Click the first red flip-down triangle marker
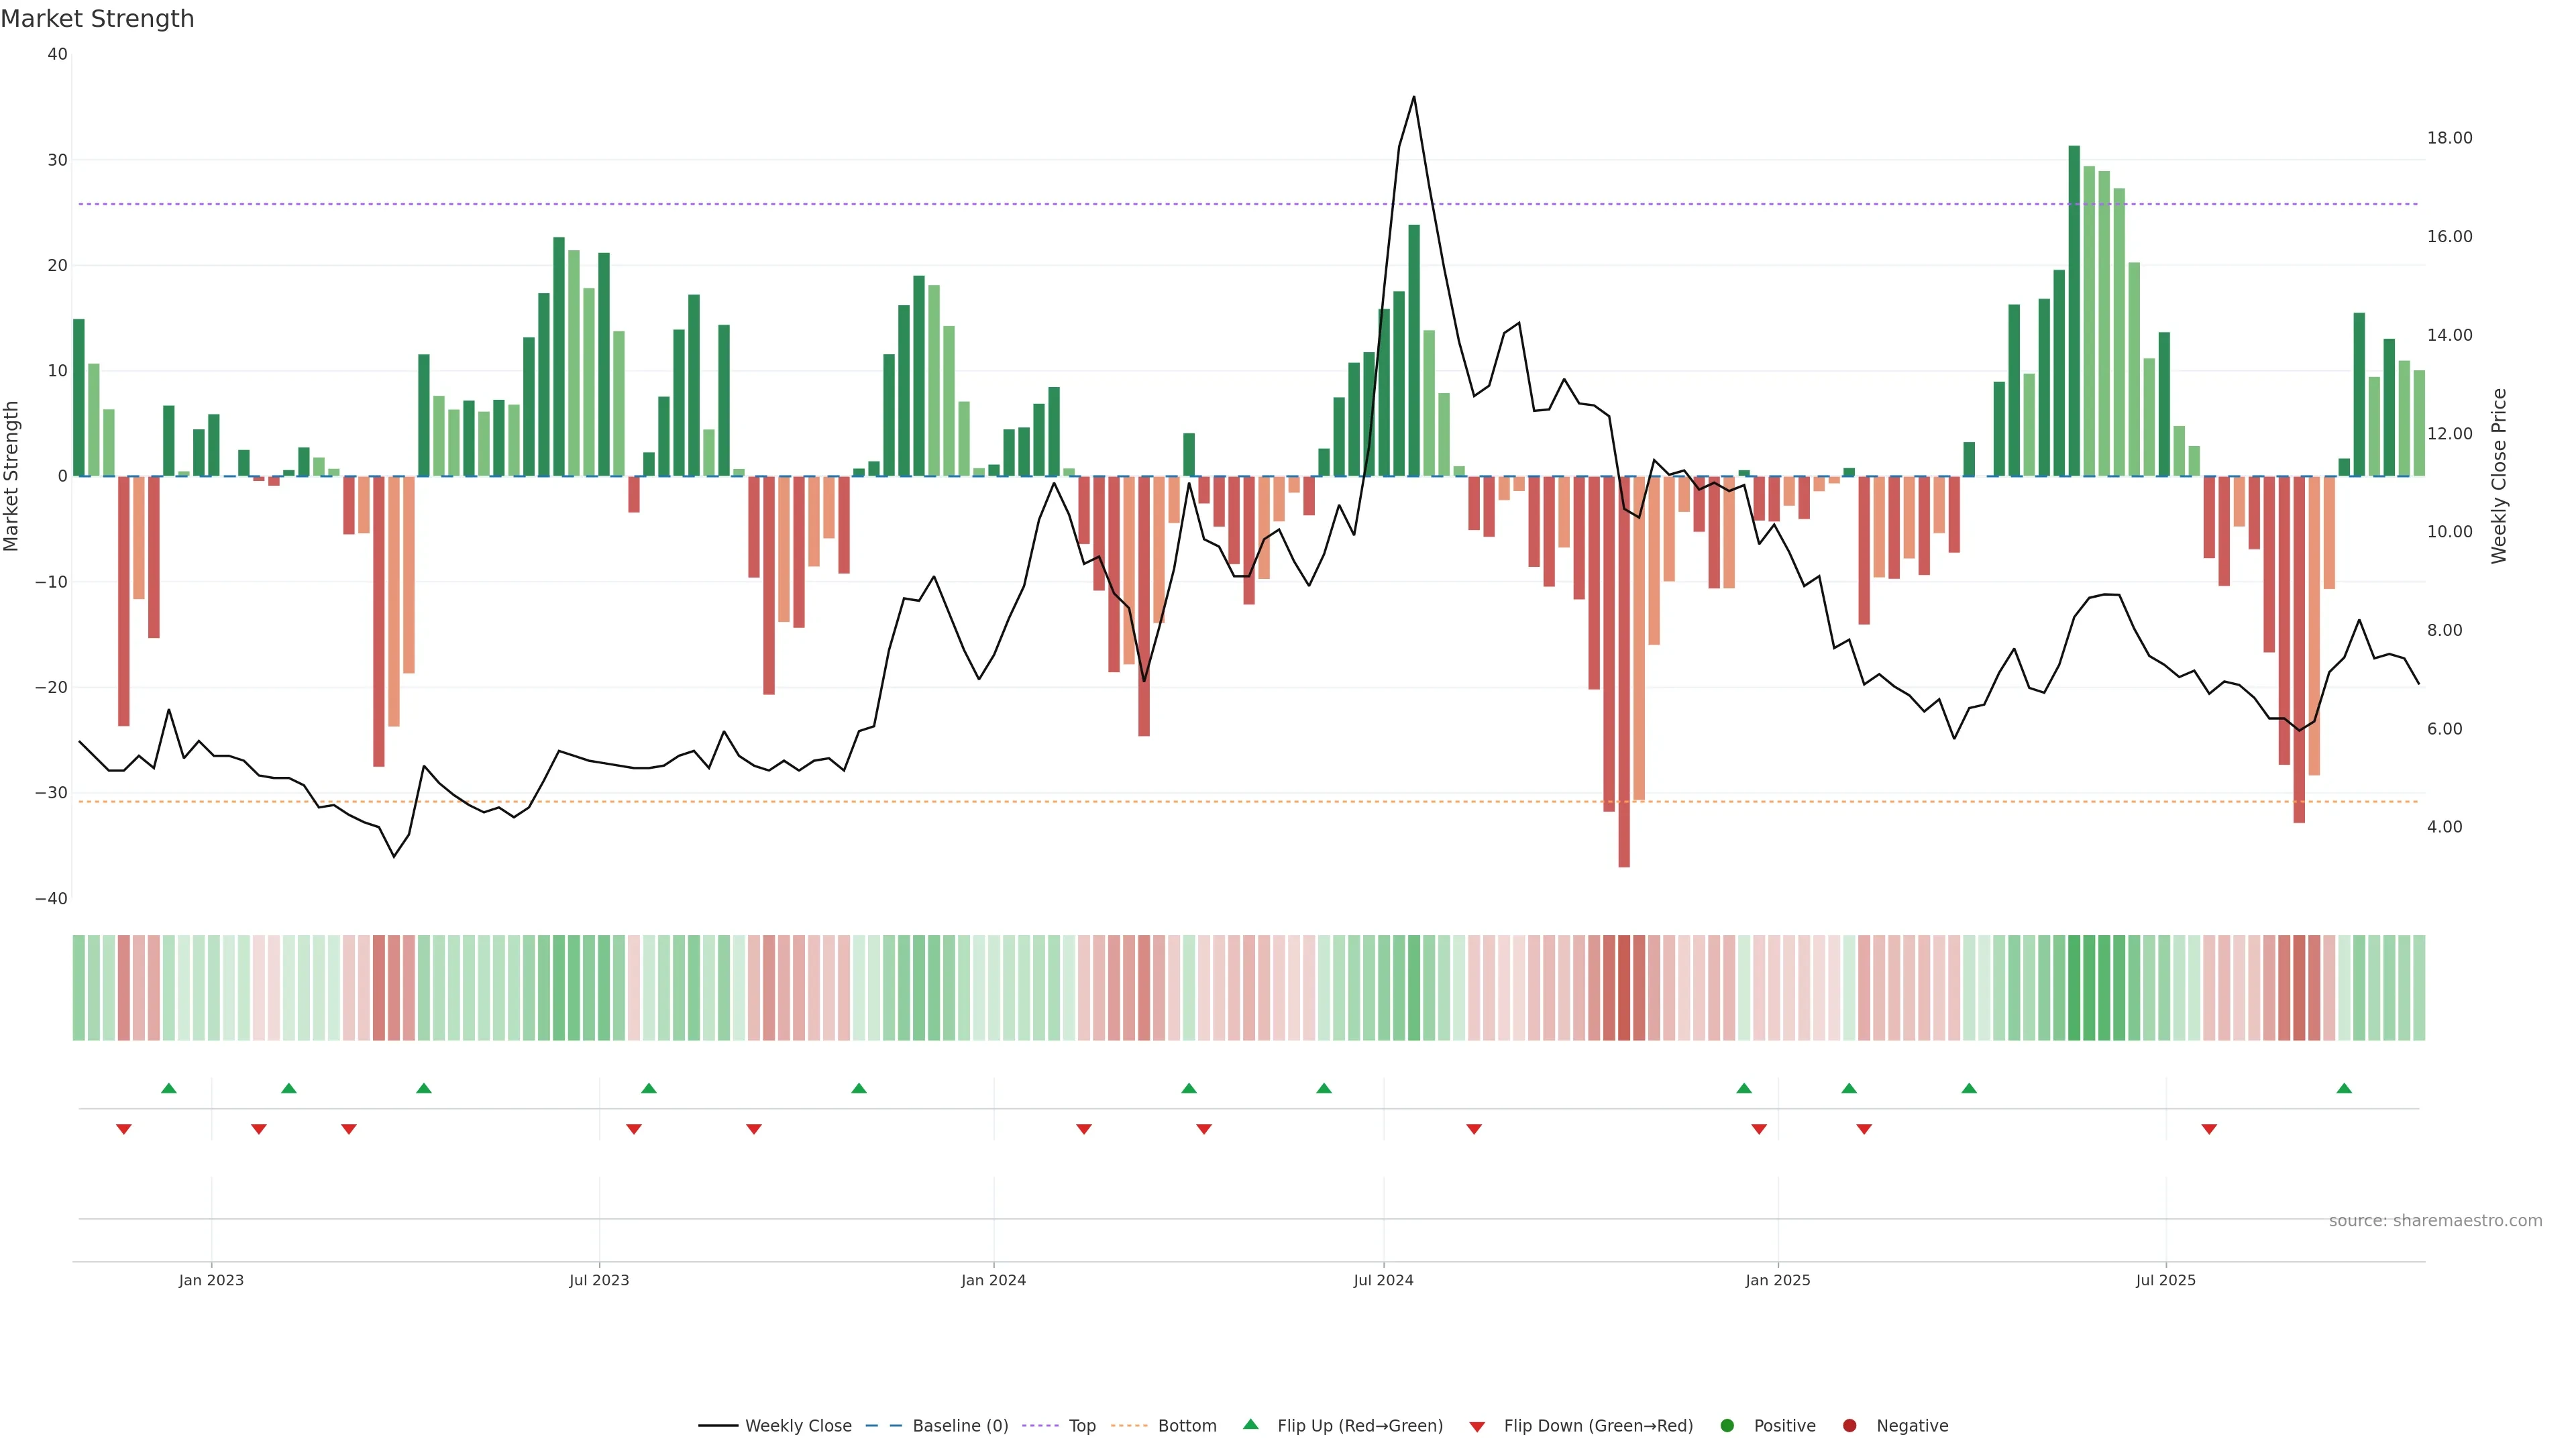Screen dimensions: 2576x1449 (x=124, y=1129)
